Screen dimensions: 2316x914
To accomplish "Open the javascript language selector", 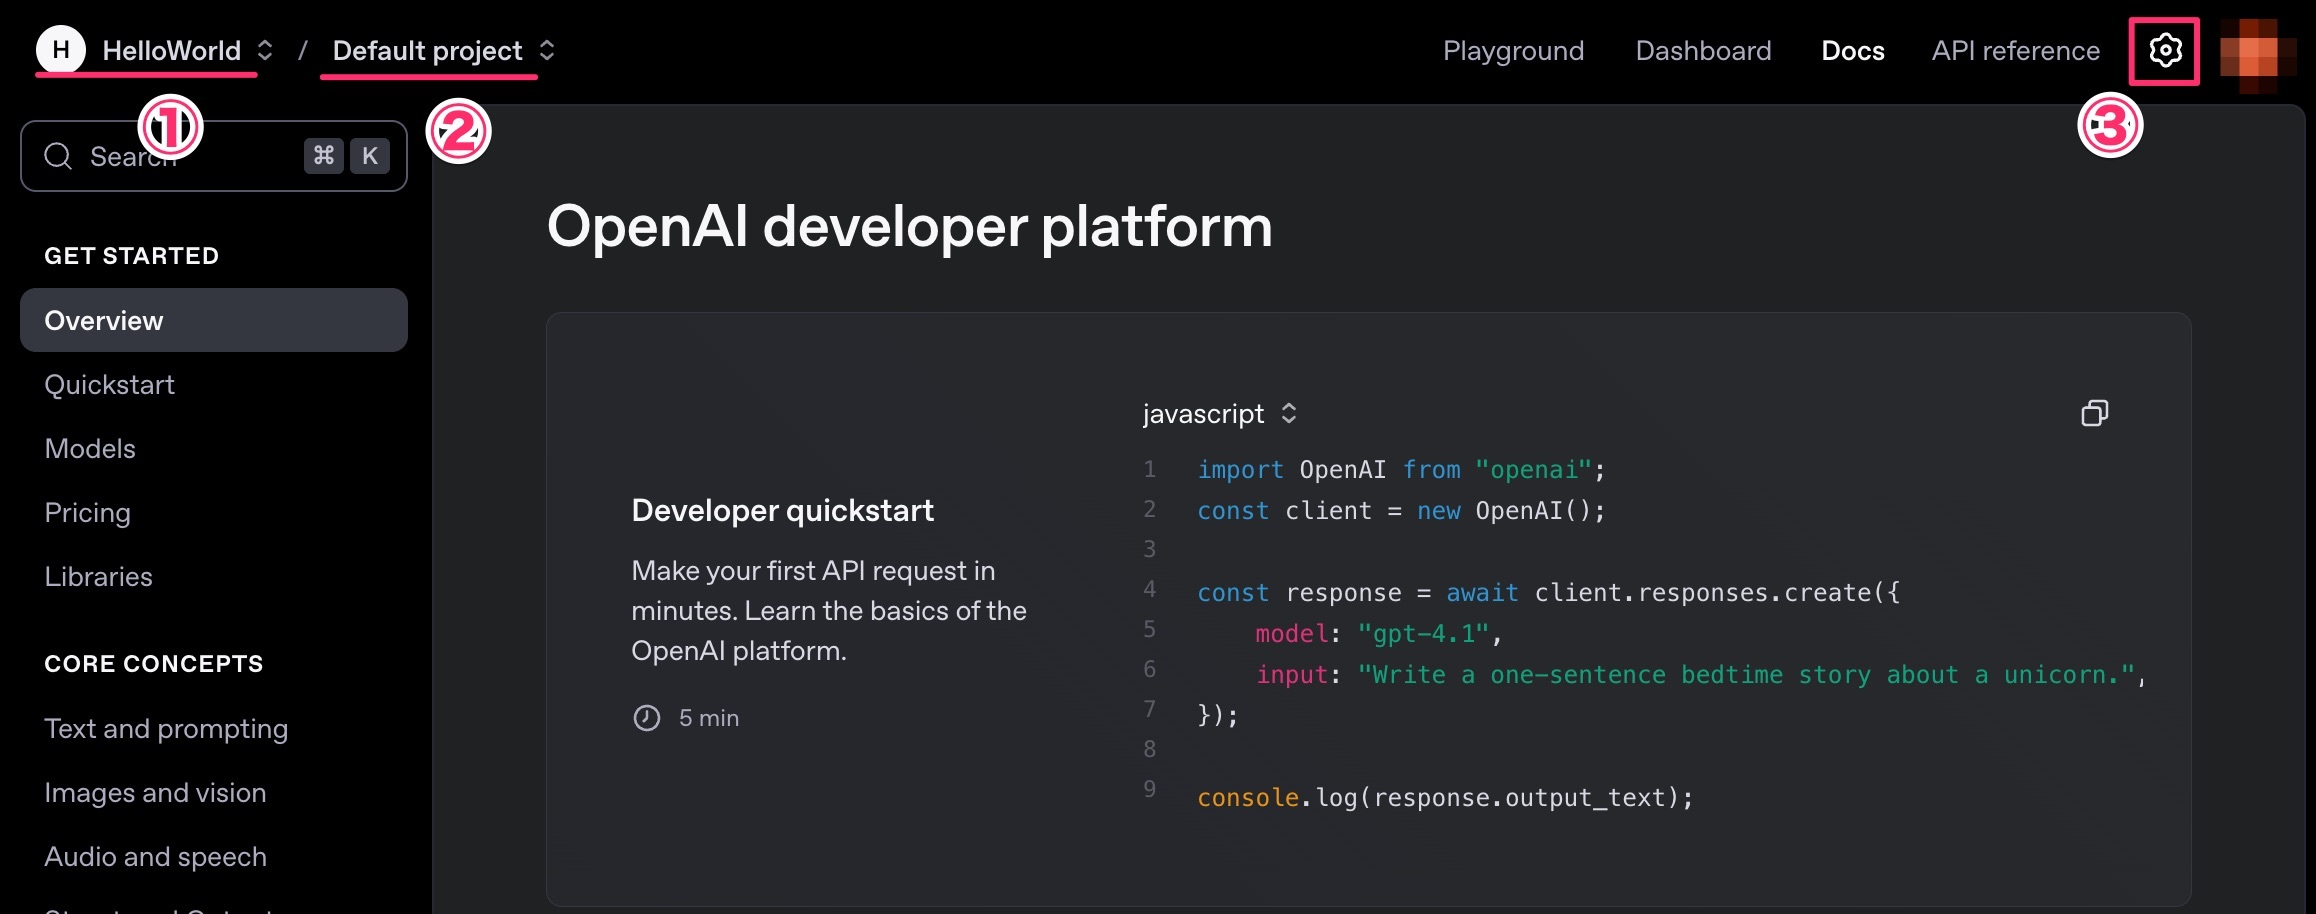I will click(1220, 414).
